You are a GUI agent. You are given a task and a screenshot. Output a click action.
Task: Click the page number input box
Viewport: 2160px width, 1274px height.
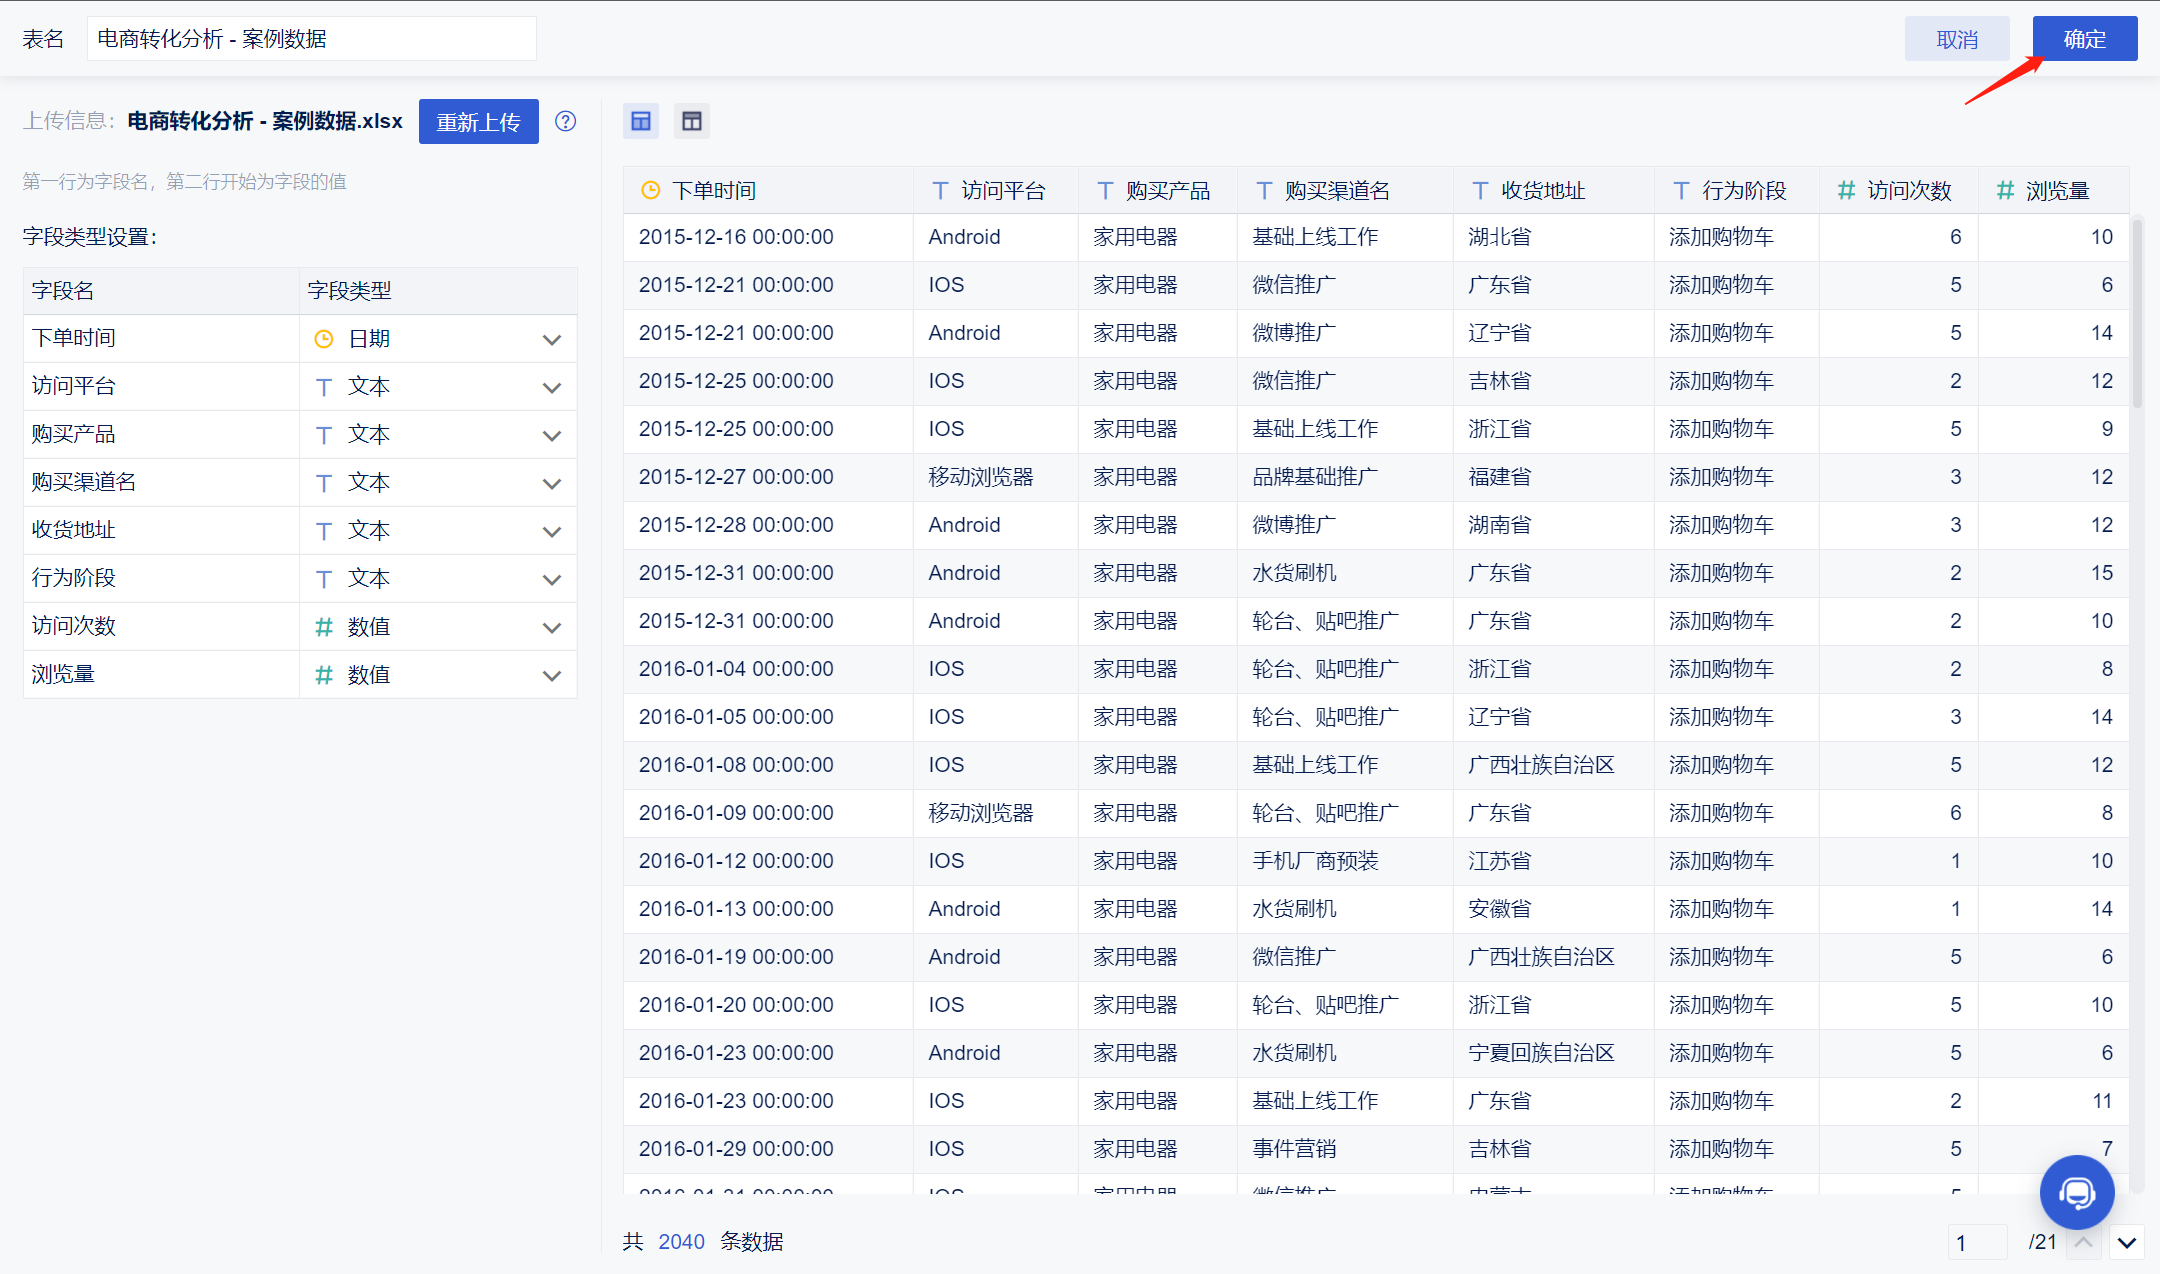(x=1976, y=1242)
